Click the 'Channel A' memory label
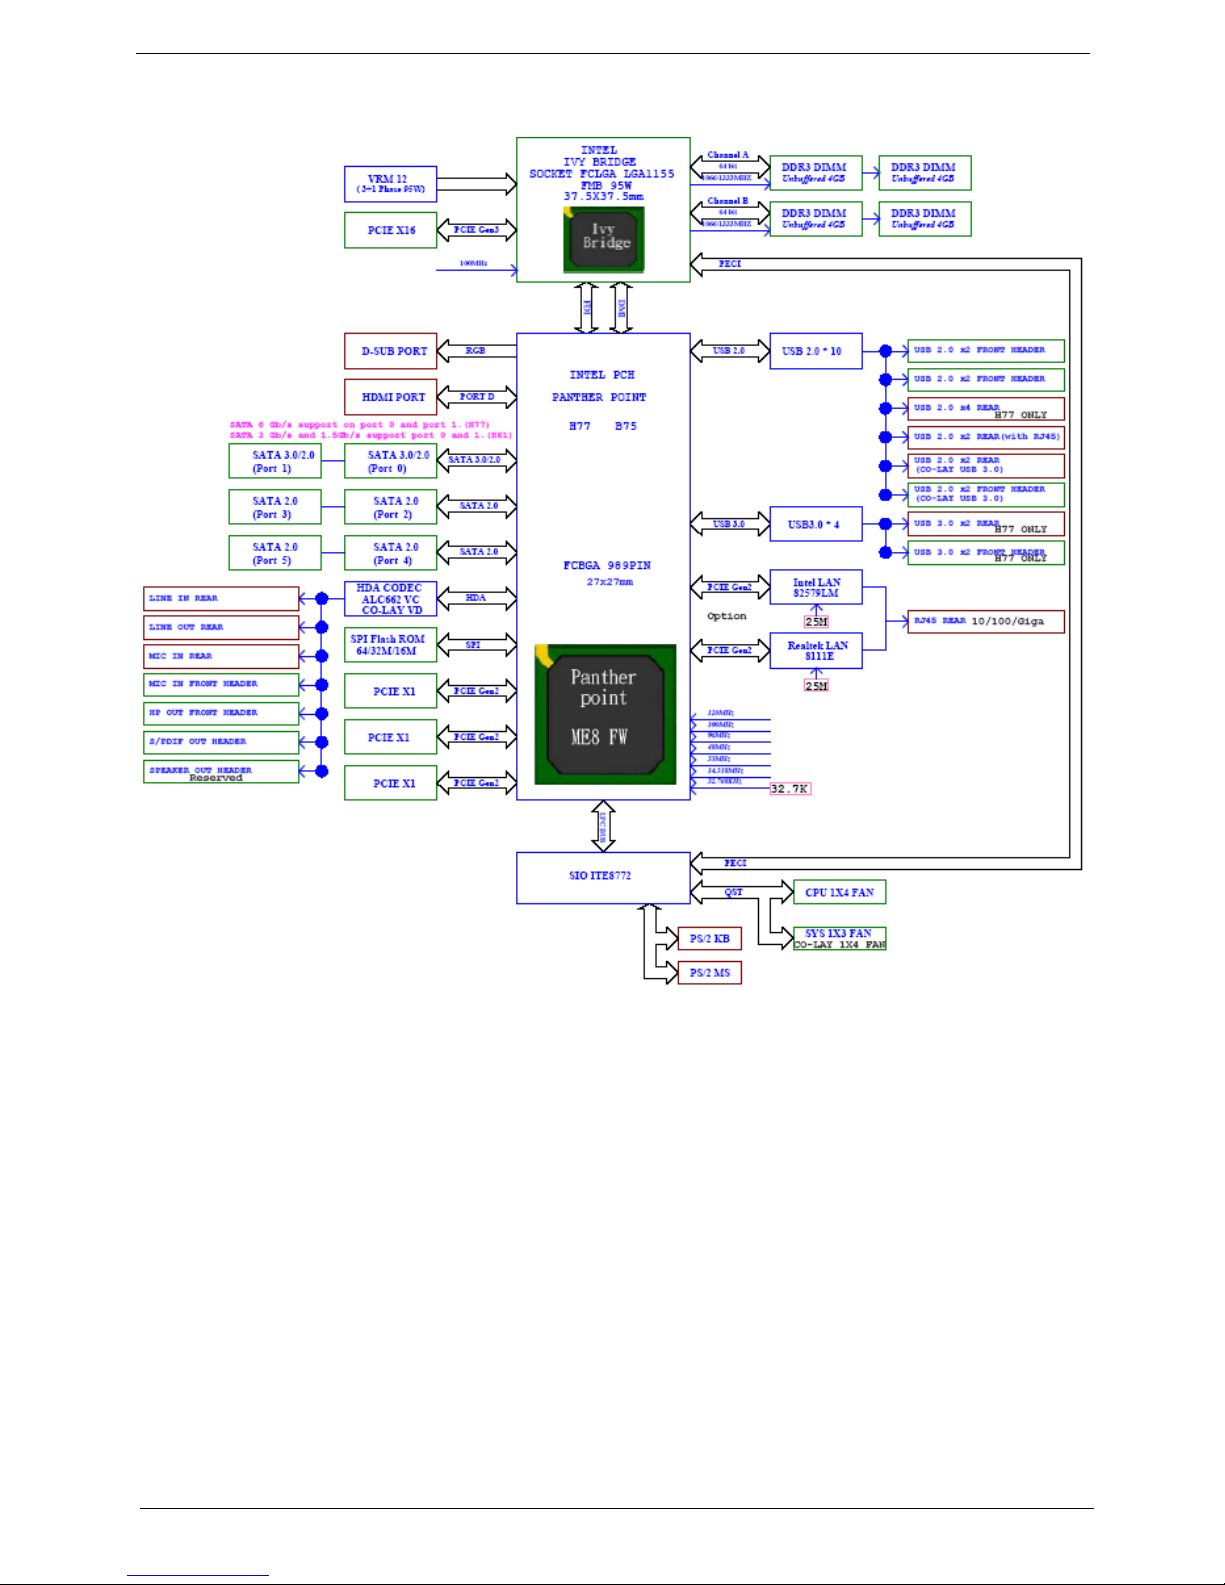Image resolution: width=1225 pixels, height=1585 pixels. pyautogui.click(x=728, y=155)
